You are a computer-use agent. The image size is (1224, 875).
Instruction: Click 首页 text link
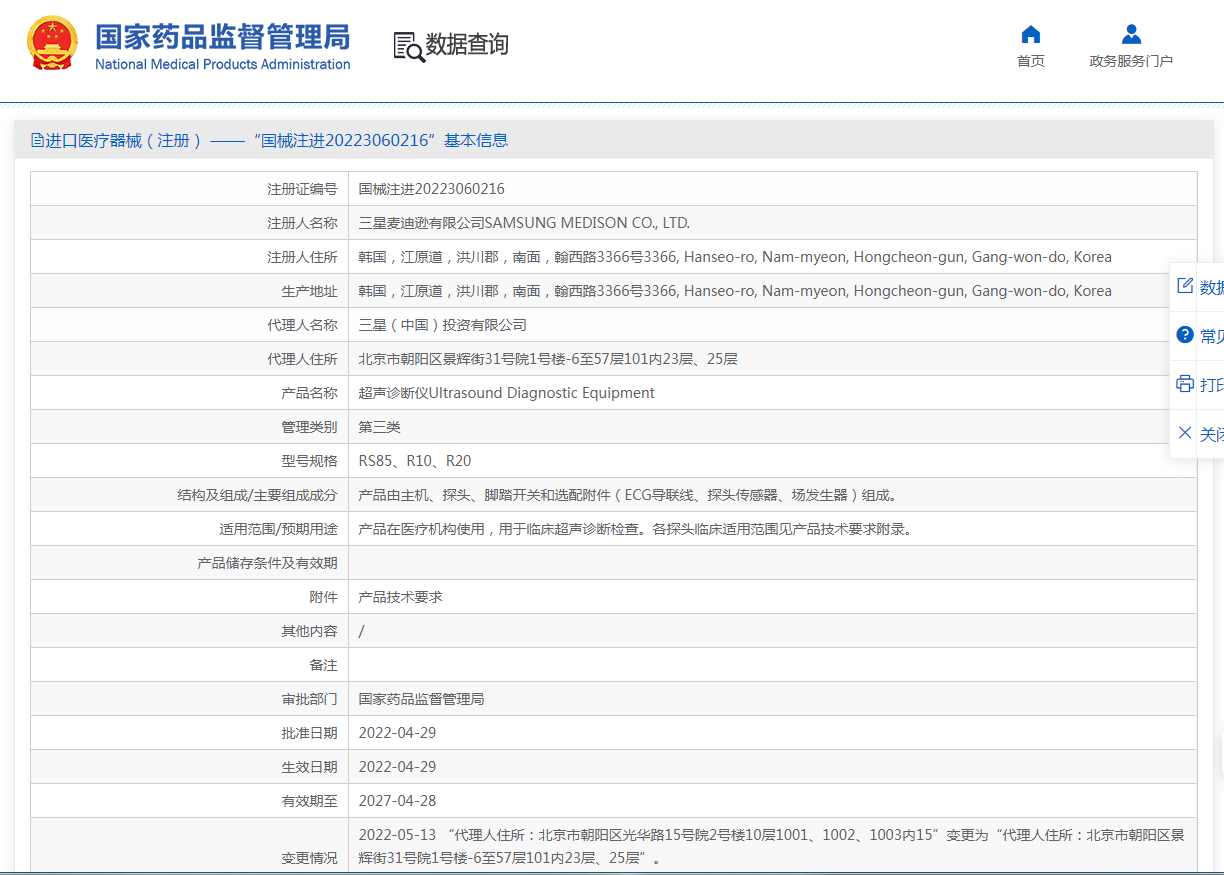(x=1031, y=61)
